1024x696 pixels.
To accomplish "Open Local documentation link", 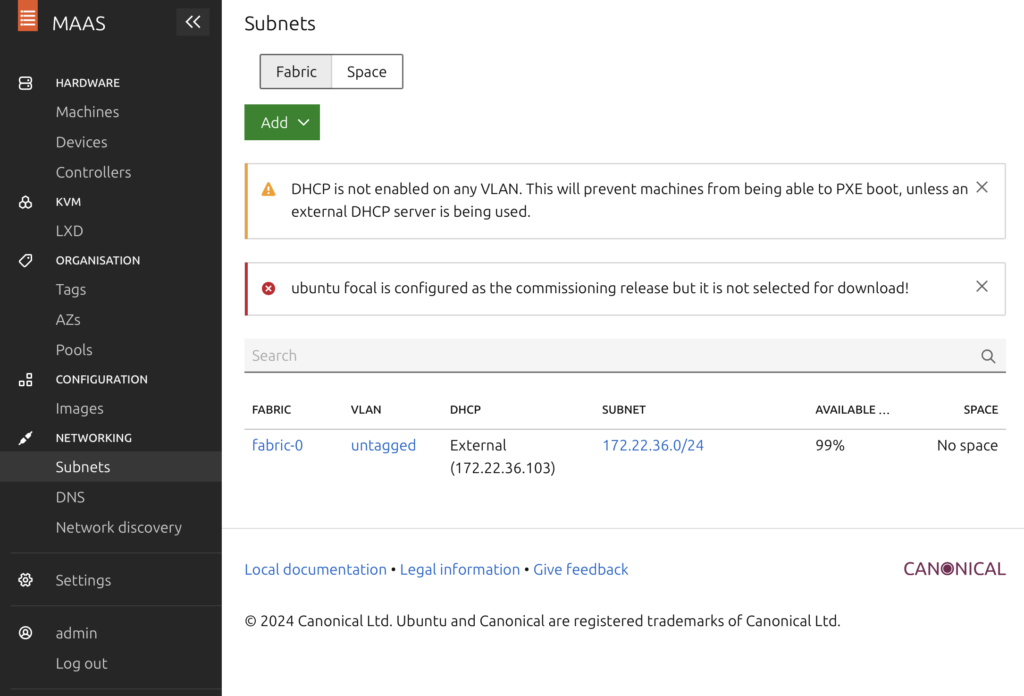I will [x=315, y=569].
